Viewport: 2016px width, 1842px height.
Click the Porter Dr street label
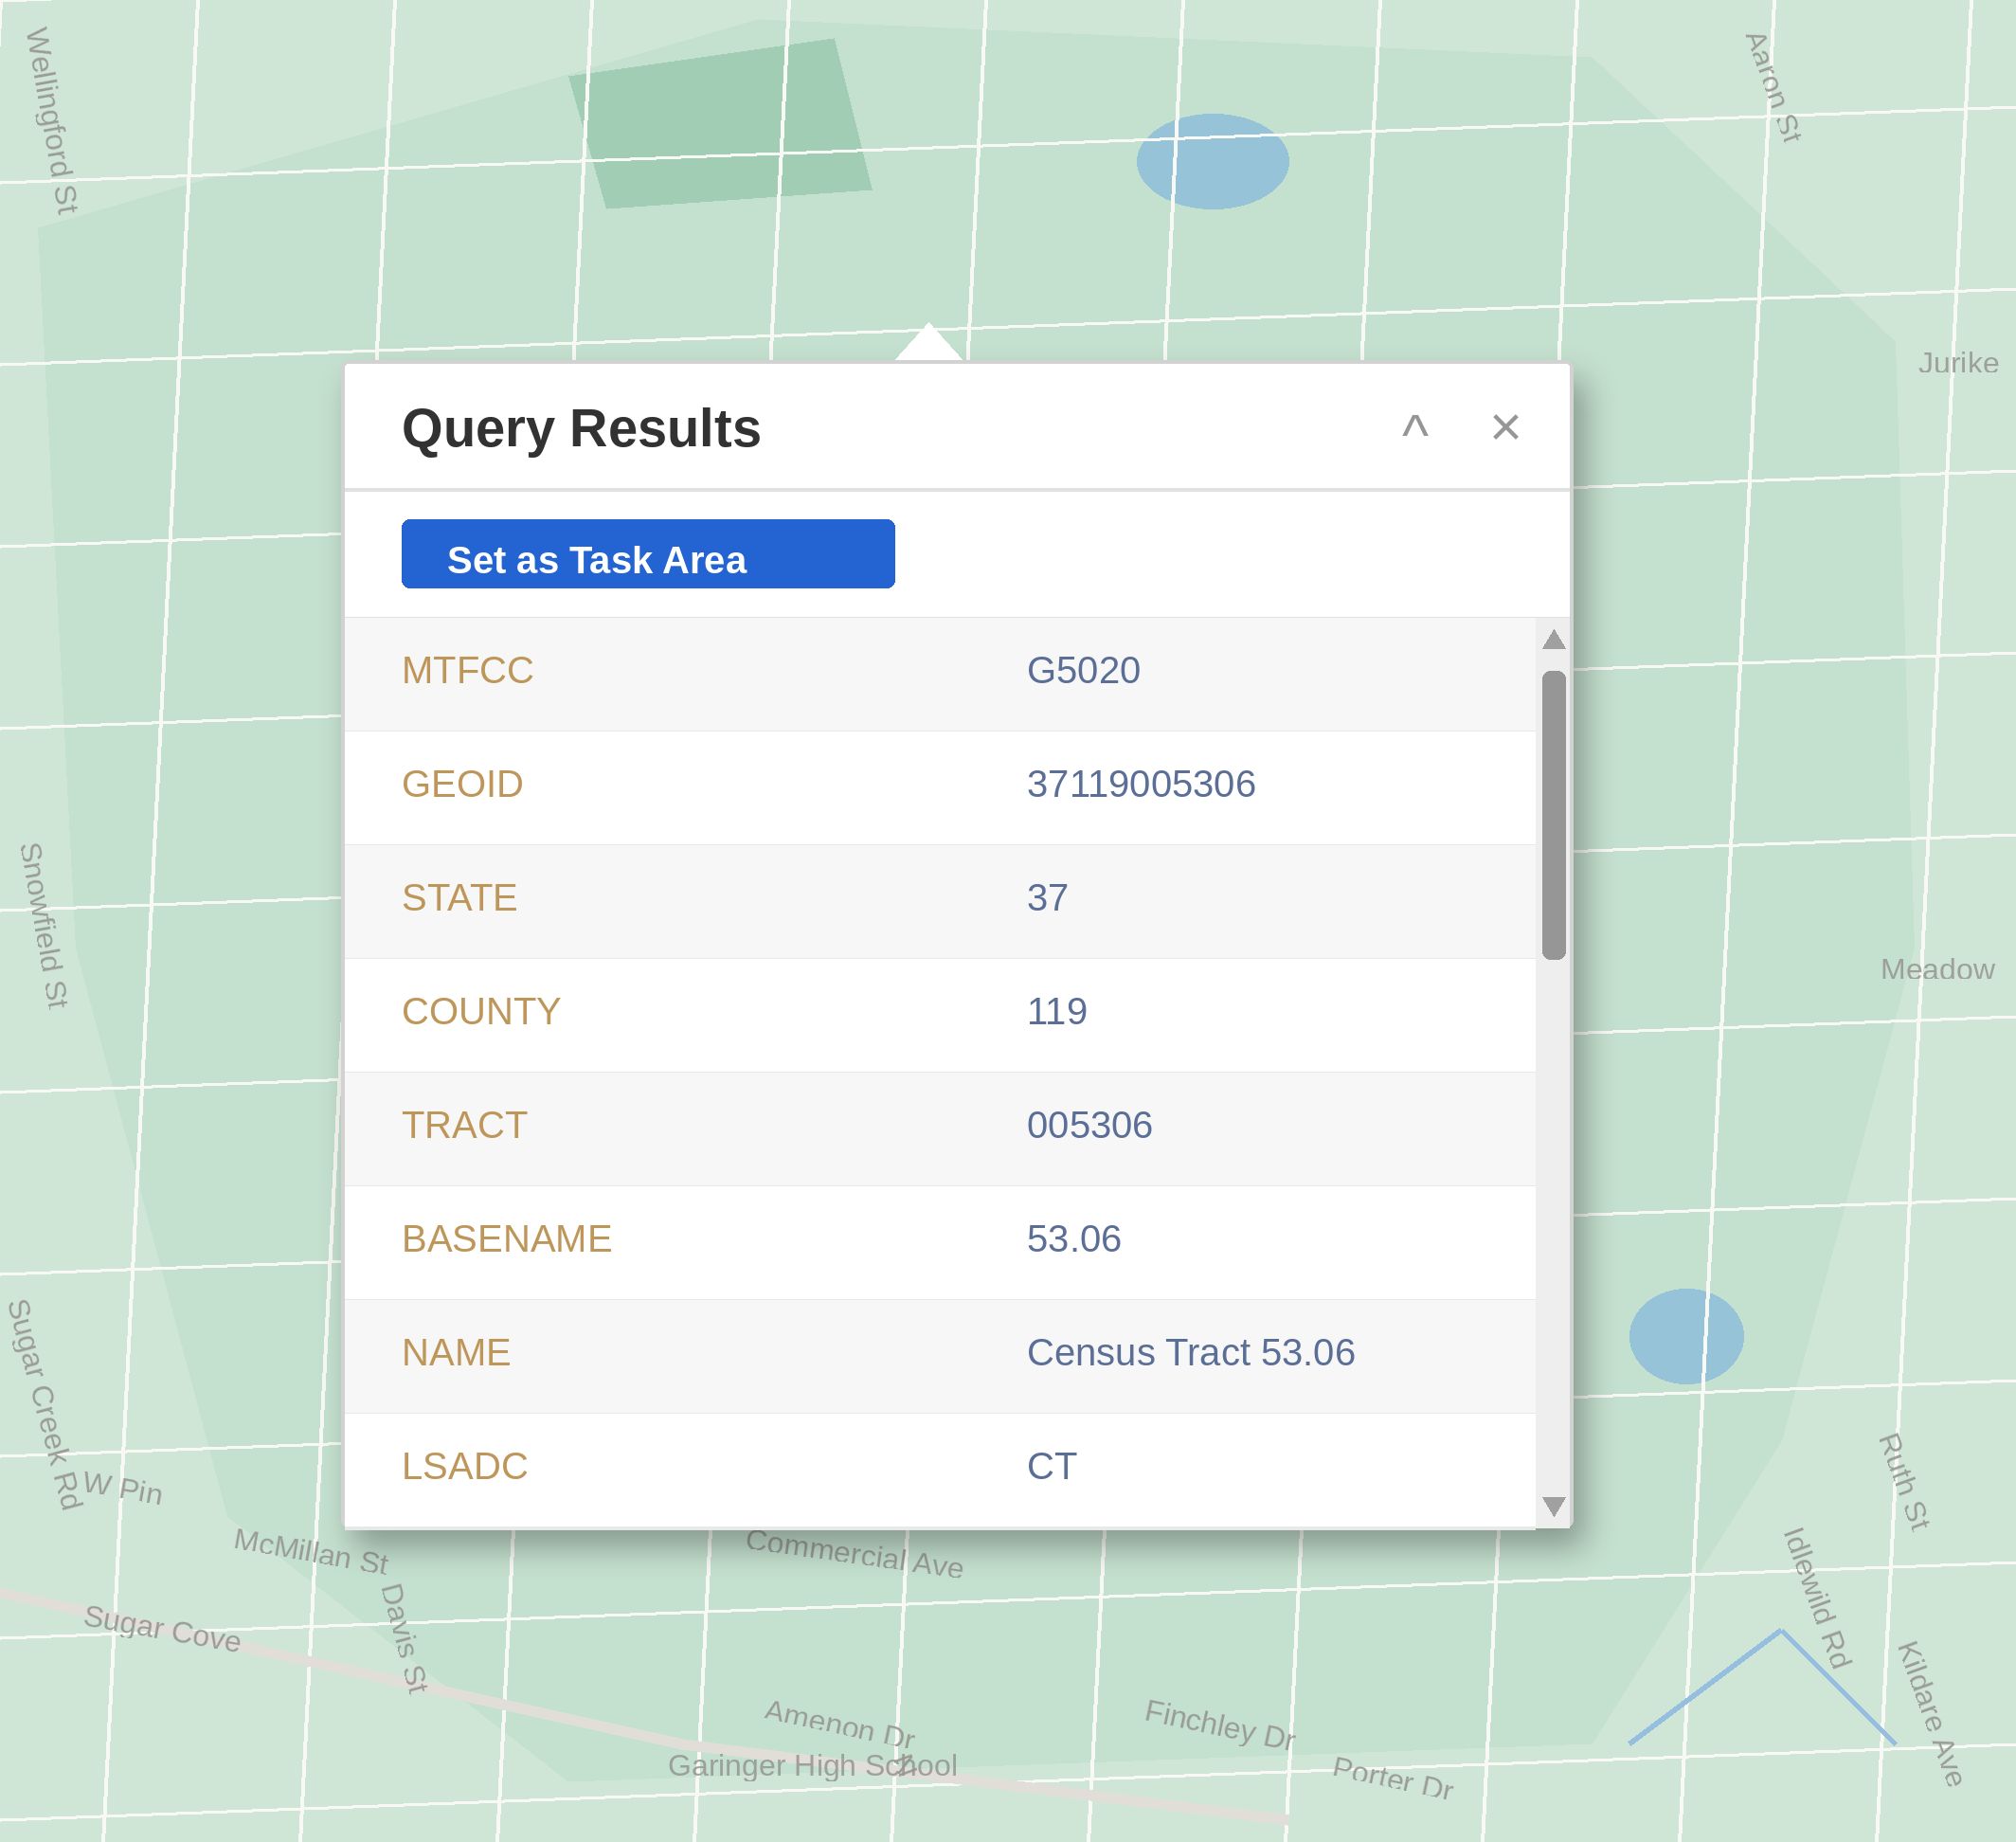[x=1393, y=1778]
